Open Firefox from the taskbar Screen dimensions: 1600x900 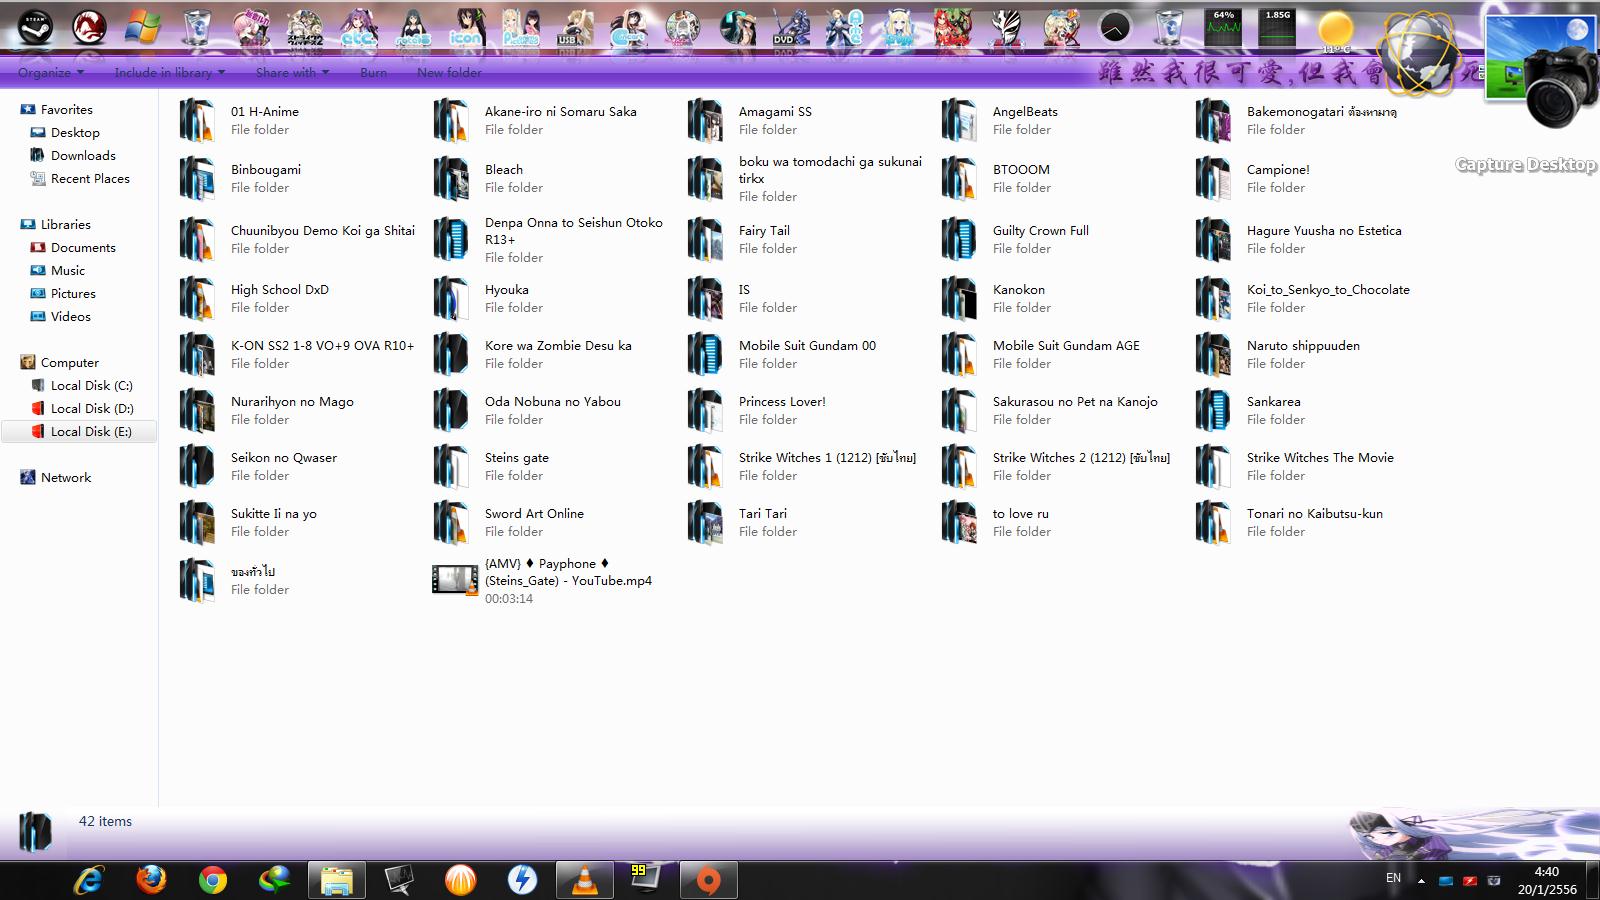tap(151, 880)
